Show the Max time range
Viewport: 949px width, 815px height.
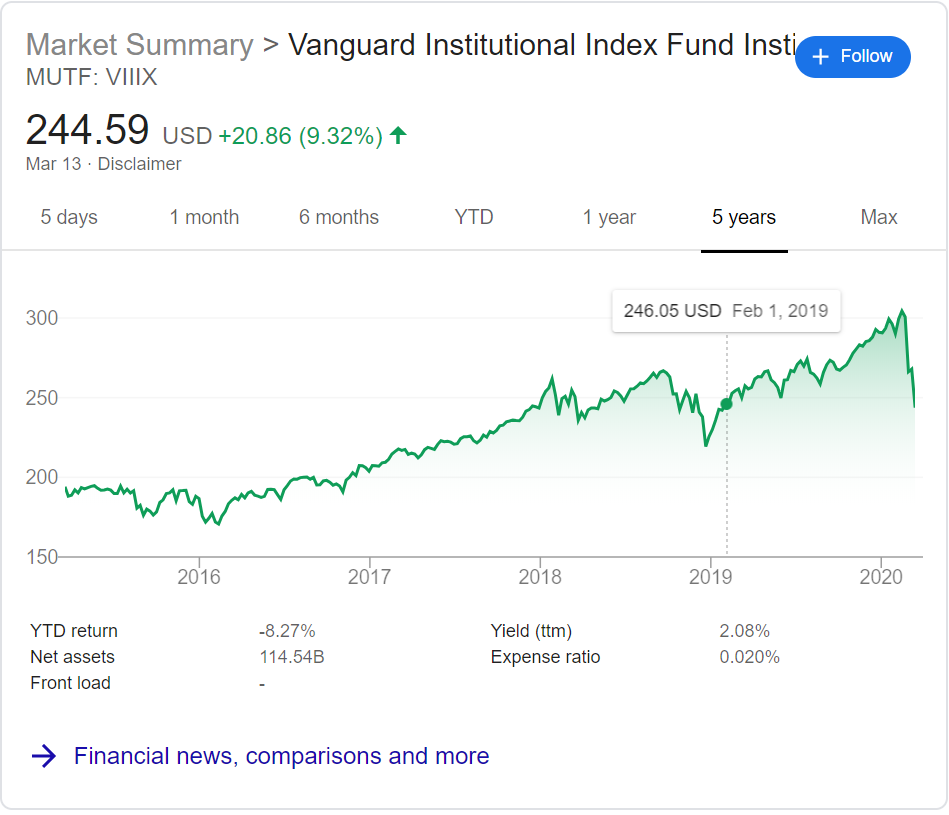point(879,217)
